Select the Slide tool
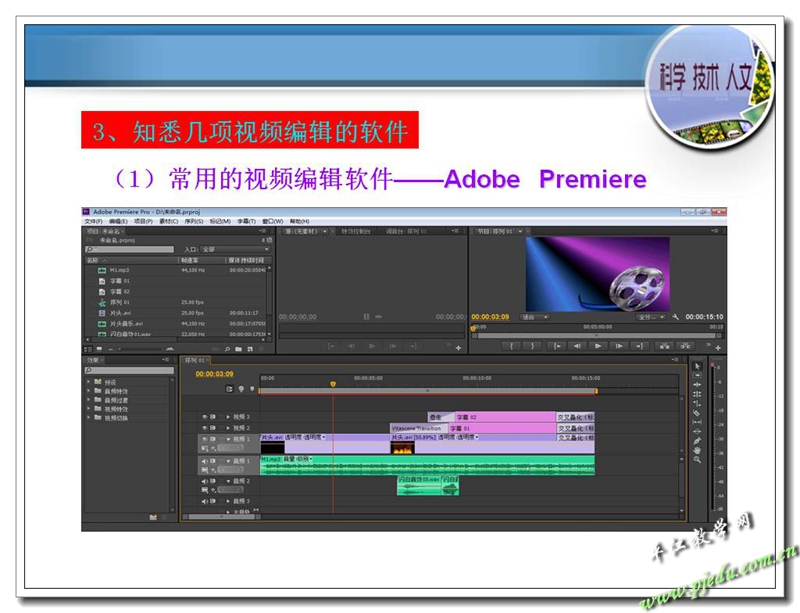The image size is (800, 613). [697, 431]
